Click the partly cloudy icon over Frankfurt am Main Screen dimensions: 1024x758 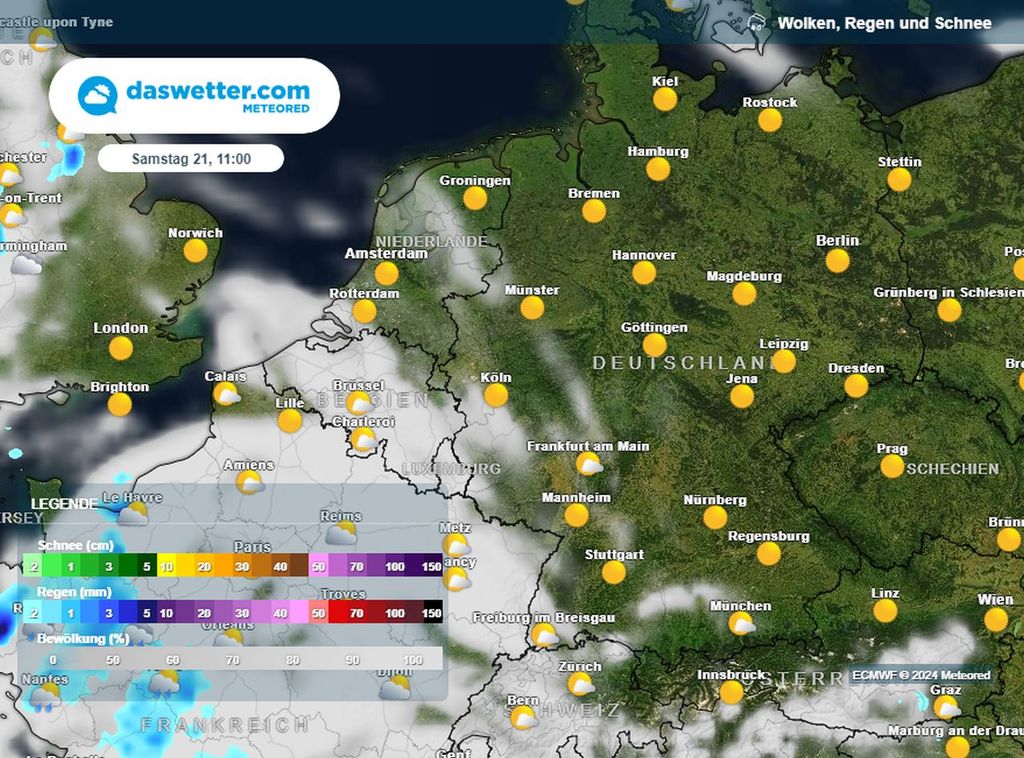(587, 466)
